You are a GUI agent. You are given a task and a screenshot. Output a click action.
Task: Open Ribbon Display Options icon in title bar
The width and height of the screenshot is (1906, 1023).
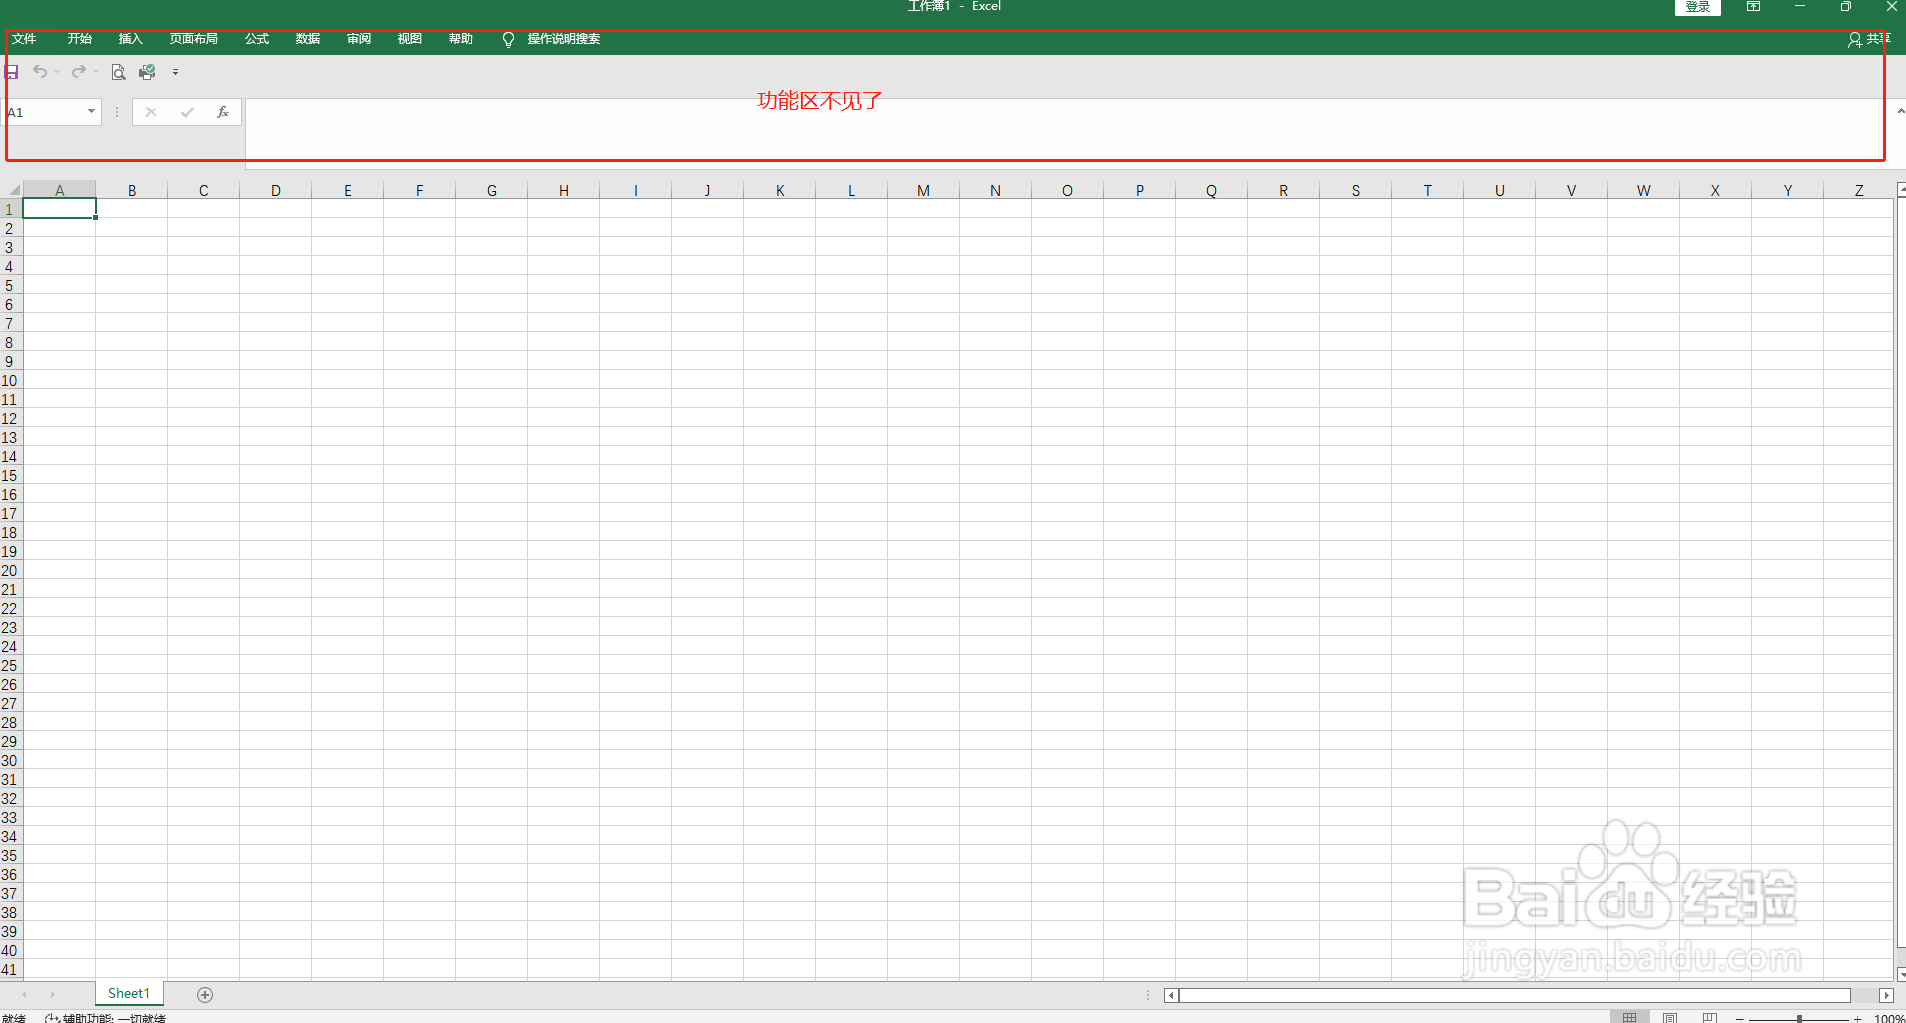[1753, 7]
